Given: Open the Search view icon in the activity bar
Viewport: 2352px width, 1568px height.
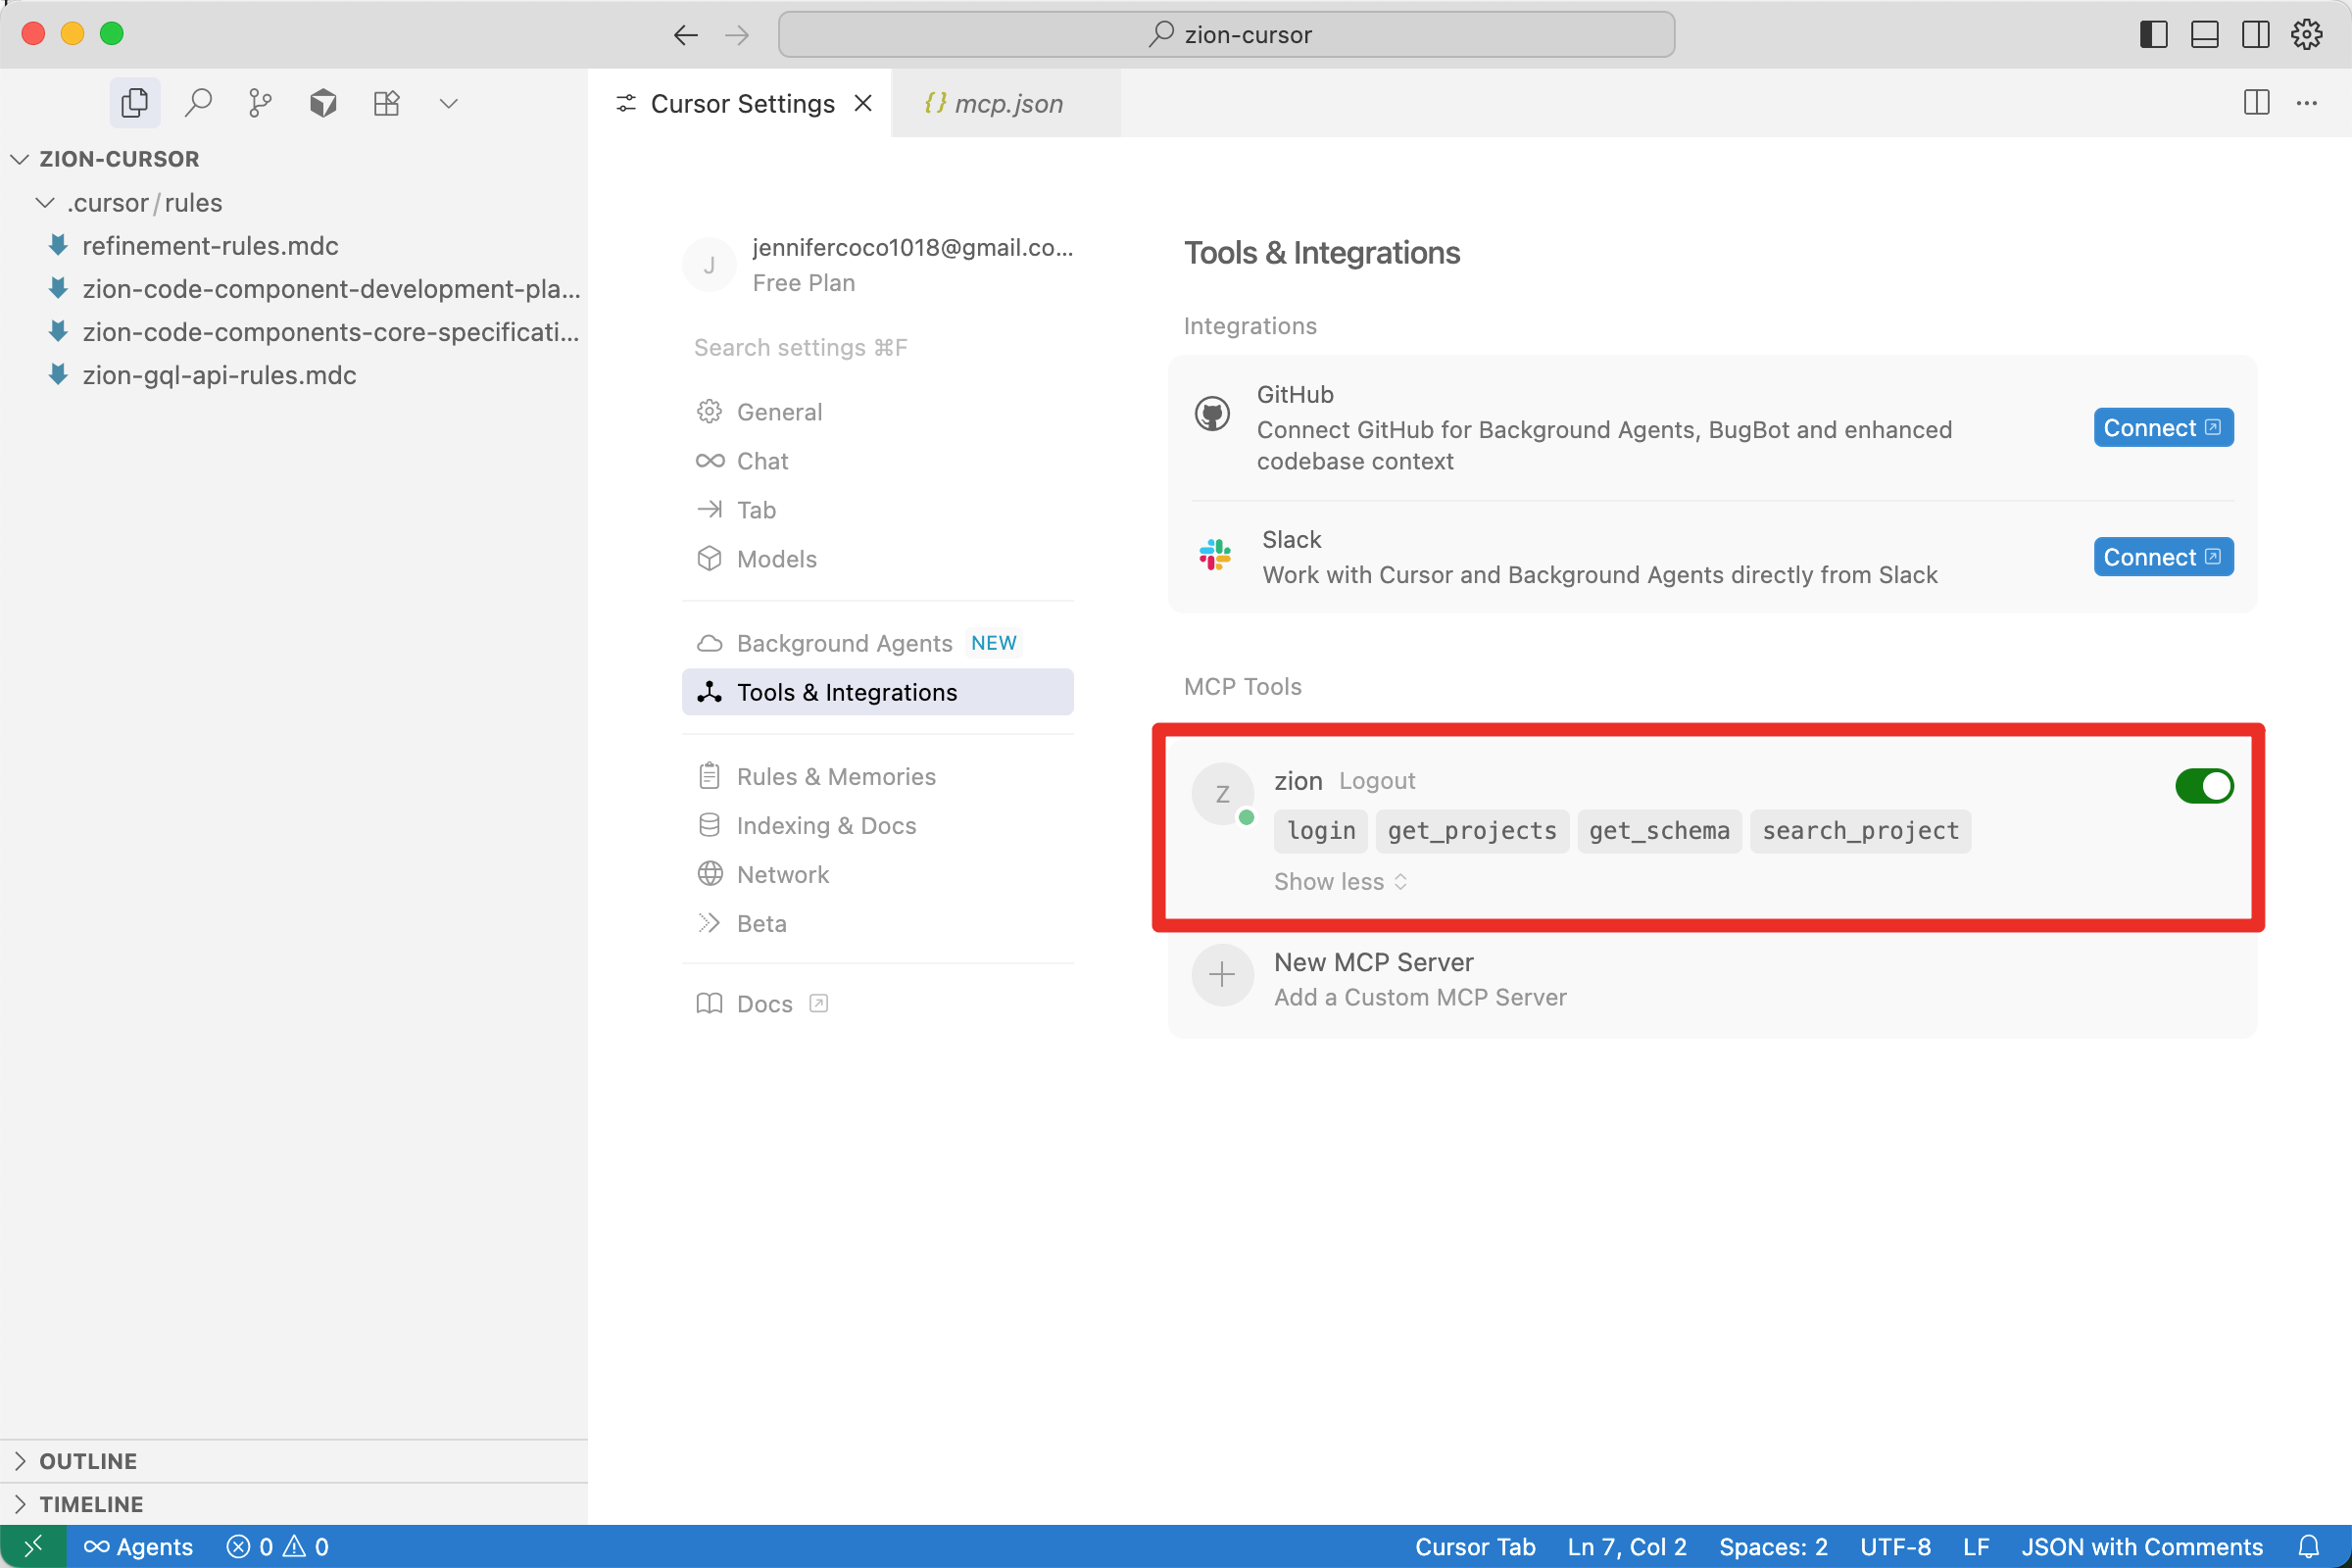Looking at the screenshot, I should [x=198, y=103].
